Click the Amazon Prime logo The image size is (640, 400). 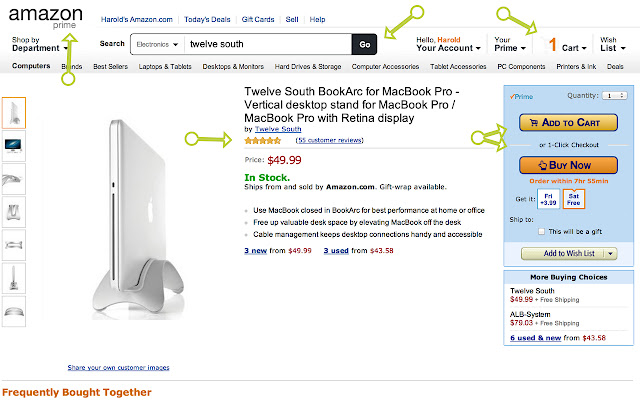pos(32,16)
